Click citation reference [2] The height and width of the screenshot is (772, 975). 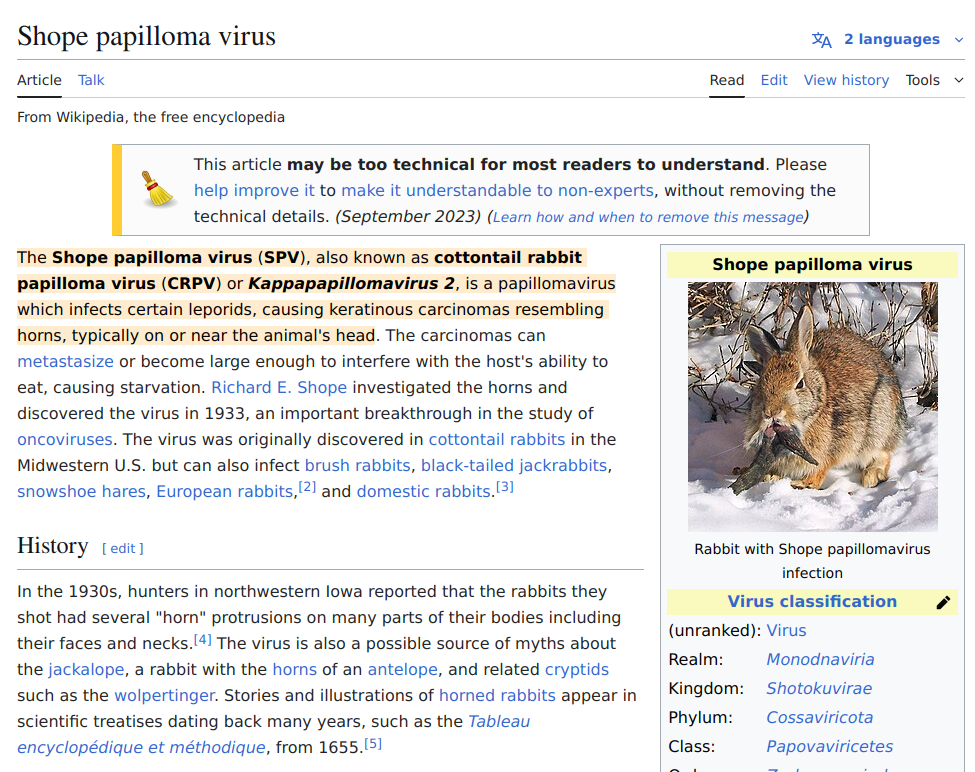pyautogui.click(x=307, y=487)
